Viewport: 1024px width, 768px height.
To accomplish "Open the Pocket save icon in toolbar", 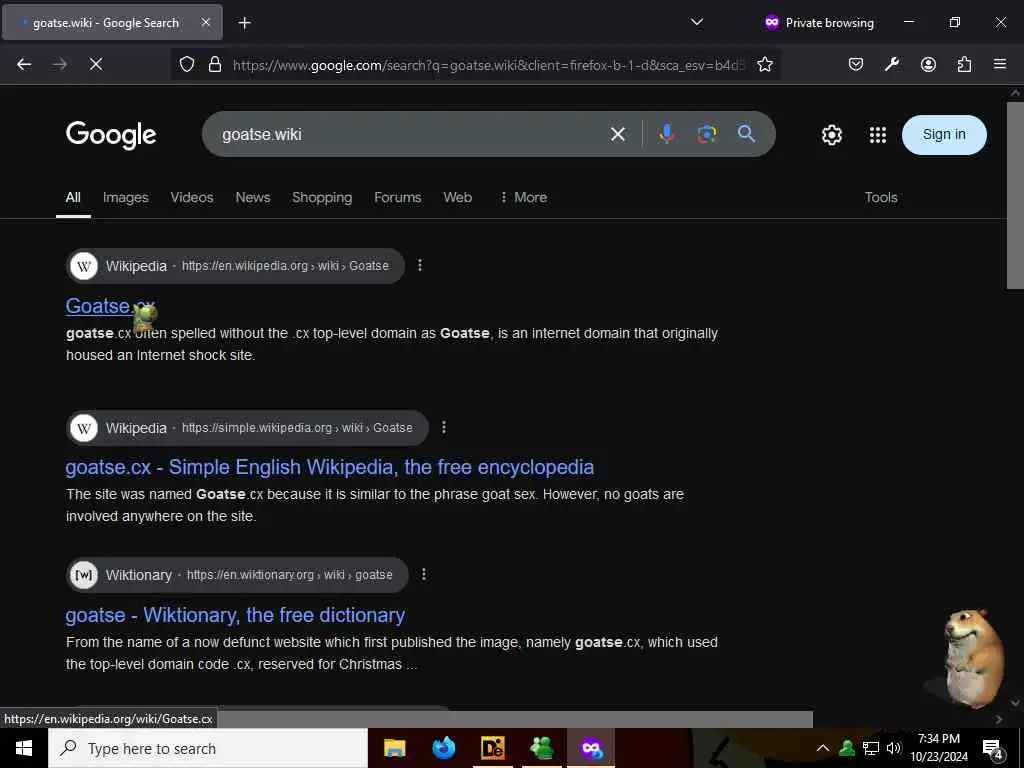I will (856, 64).
